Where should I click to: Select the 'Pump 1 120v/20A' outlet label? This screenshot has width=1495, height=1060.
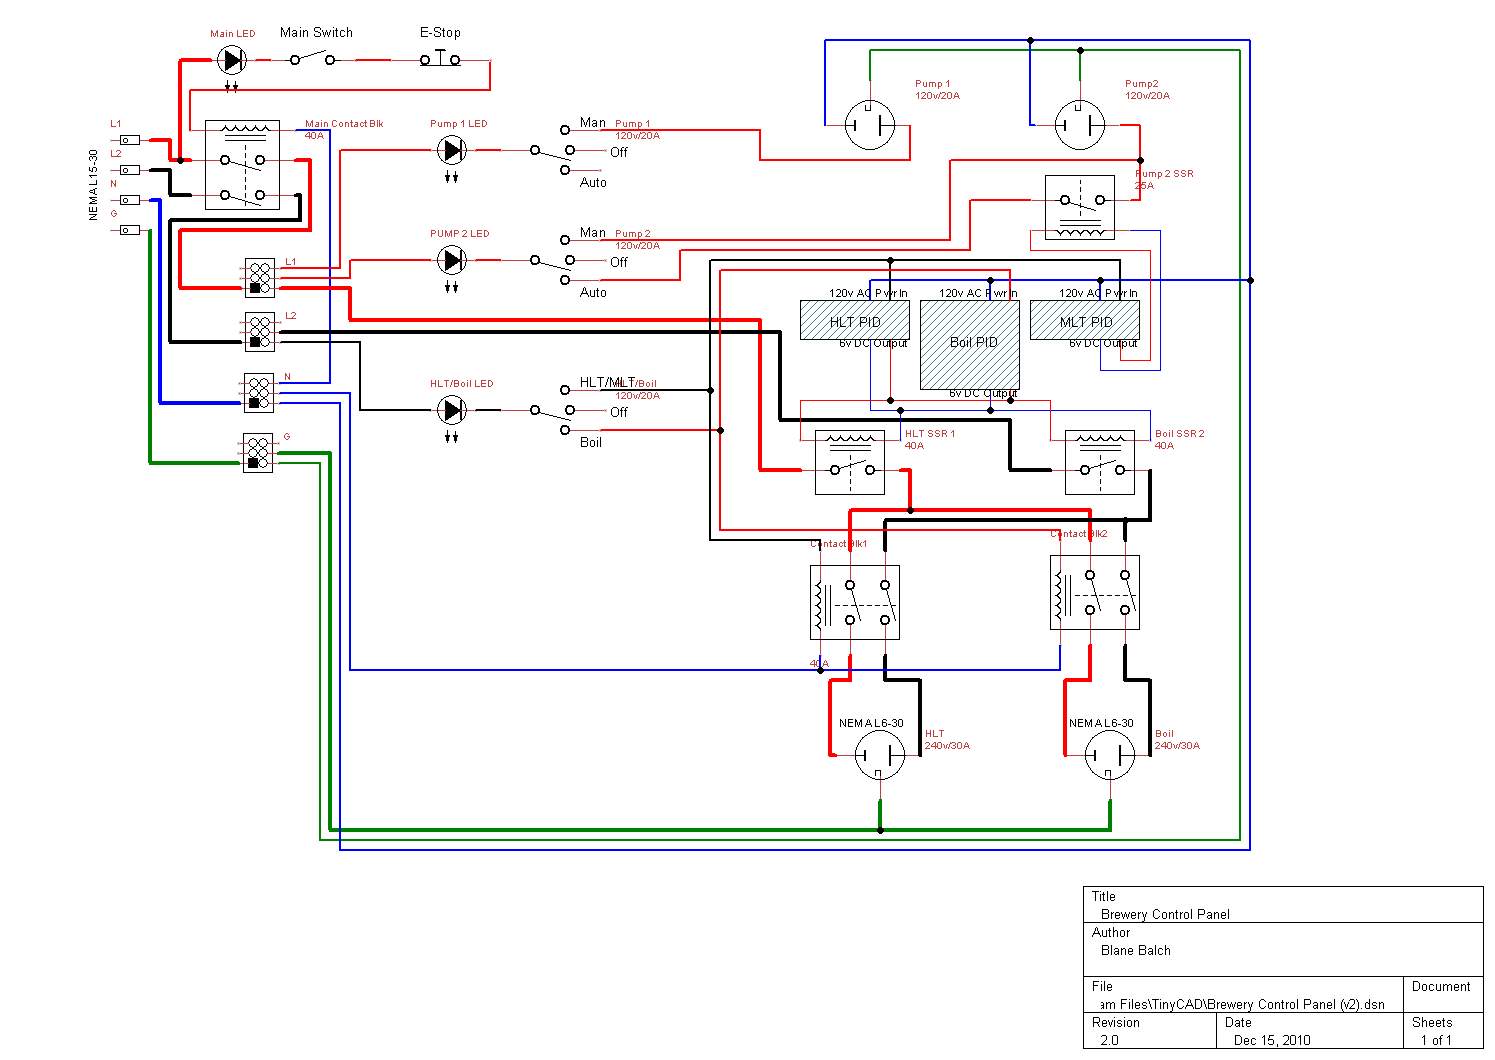[x=937, y=90]
